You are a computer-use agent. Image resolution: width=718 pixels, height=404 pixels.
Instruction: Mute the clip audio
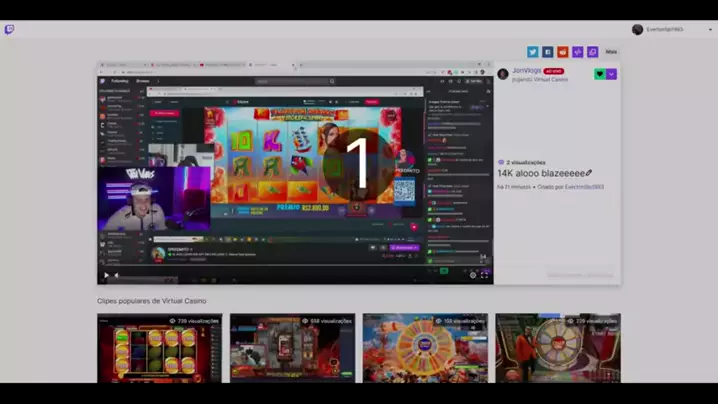[x=117, y=275]
